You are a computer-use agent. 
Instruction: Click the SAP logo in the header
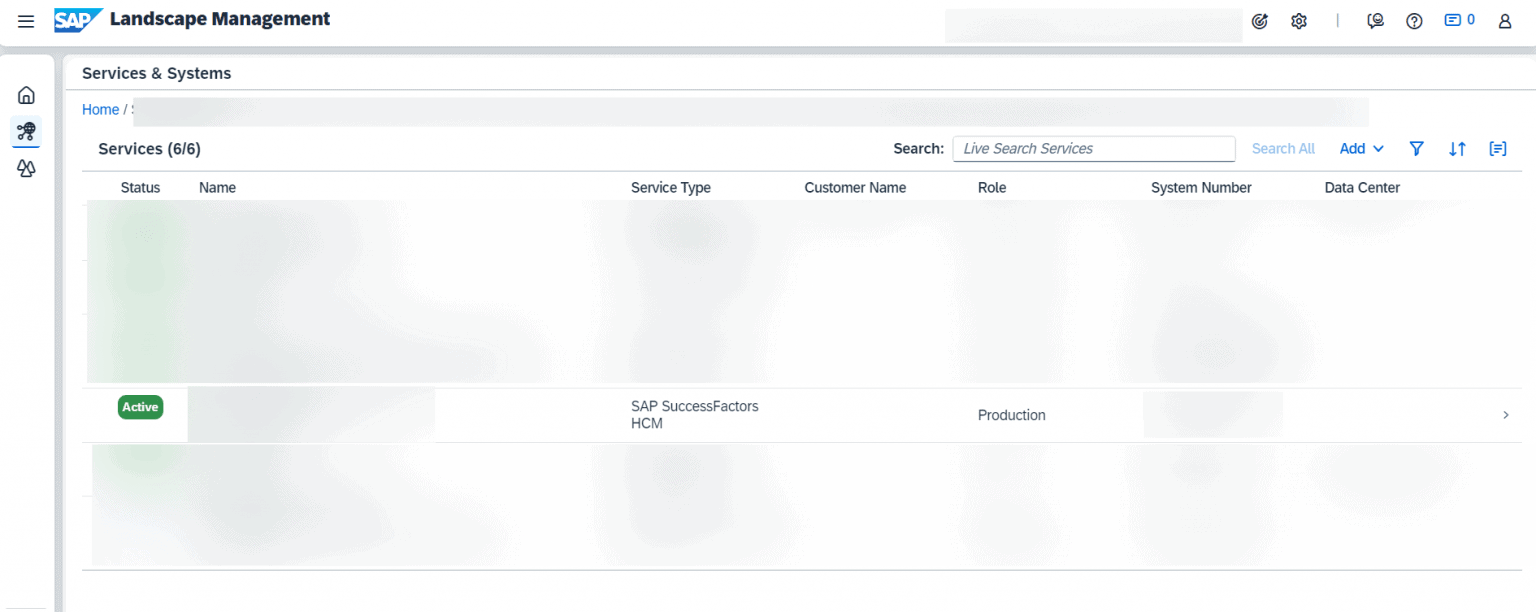[78, 19]
